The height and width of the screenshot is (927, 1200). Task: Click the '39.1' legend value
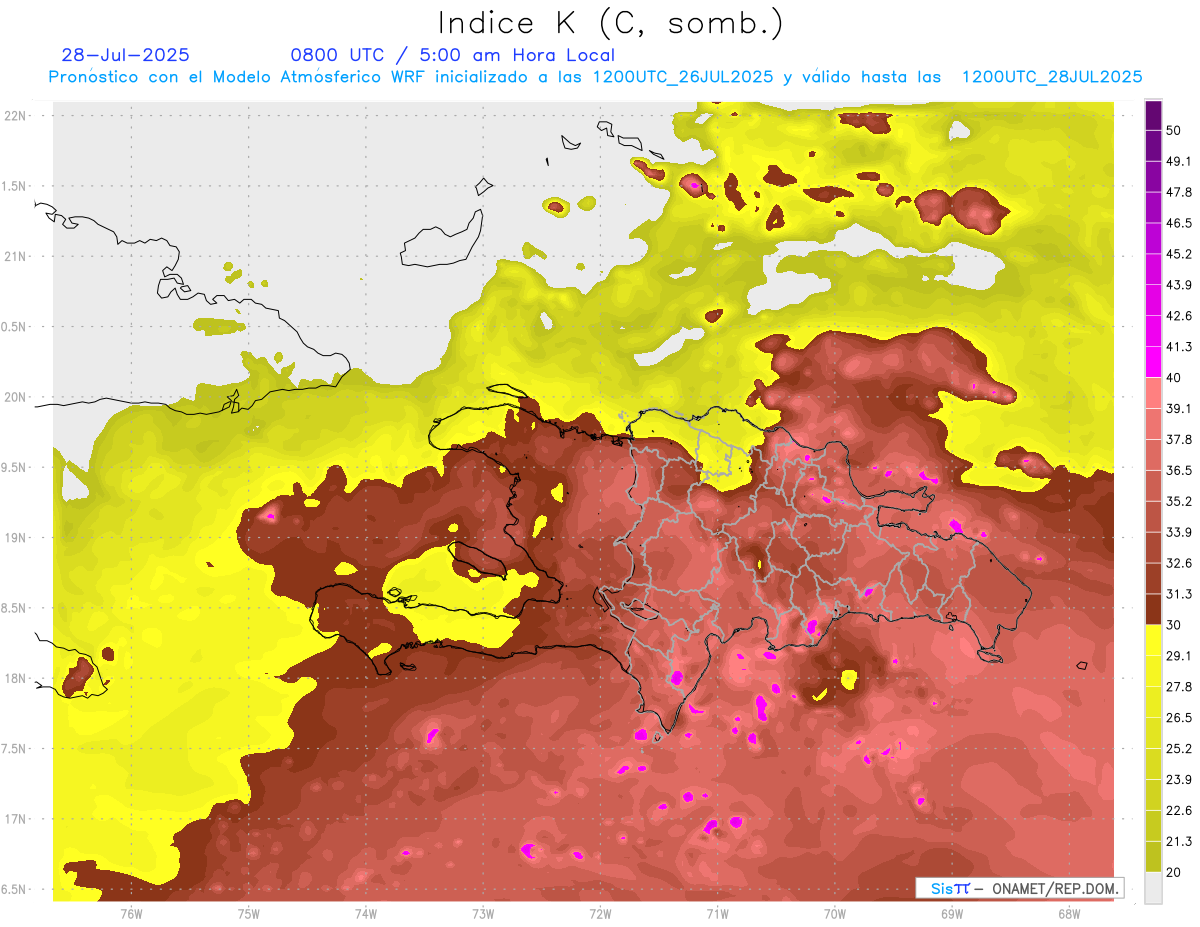pyautogui.click(x=1179, y=408)
